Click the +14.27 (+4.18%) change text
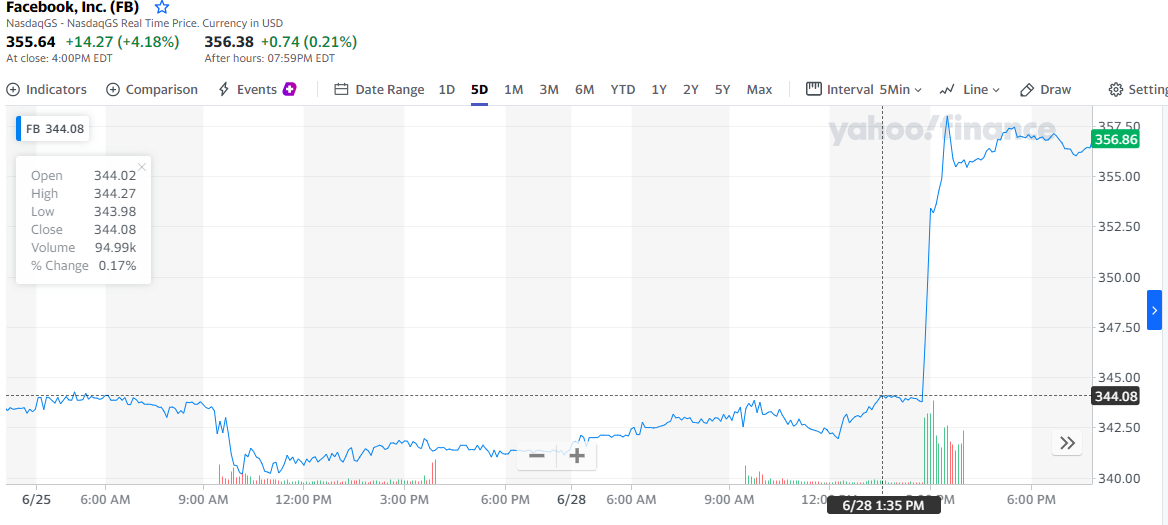The height and width of the screenshot is (525, 1168). [122, 42]
